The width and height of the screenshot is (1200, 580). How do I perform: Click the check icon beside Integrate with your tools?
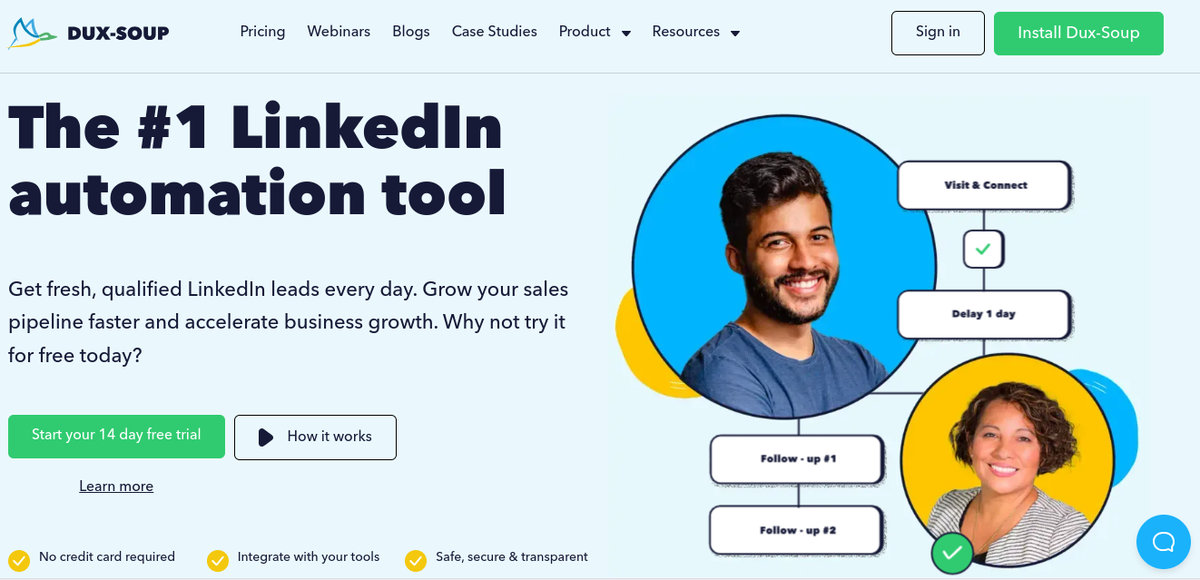(x=218, y=559)
